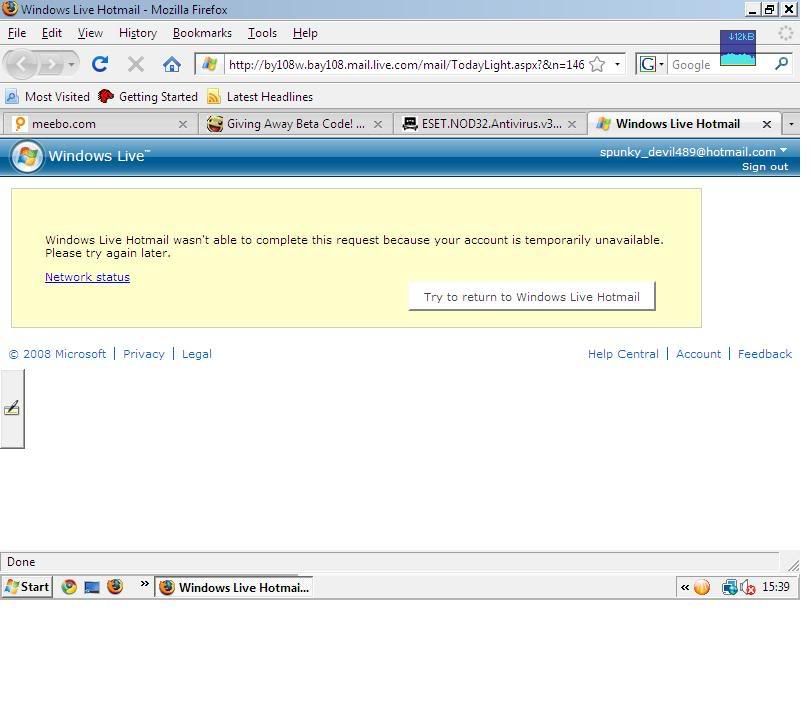811x728 pixels.
Task: Launch Chrome from the quick launch bar
Action: point(69,587)
